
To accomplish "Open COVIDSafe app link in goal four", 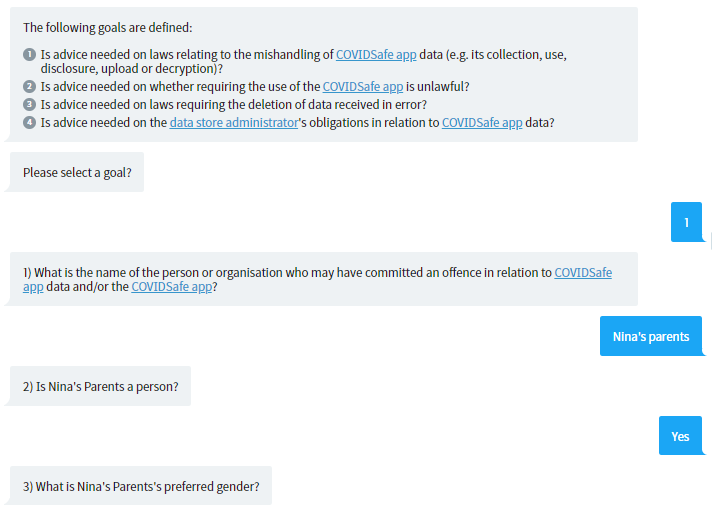I will [482, 123].
